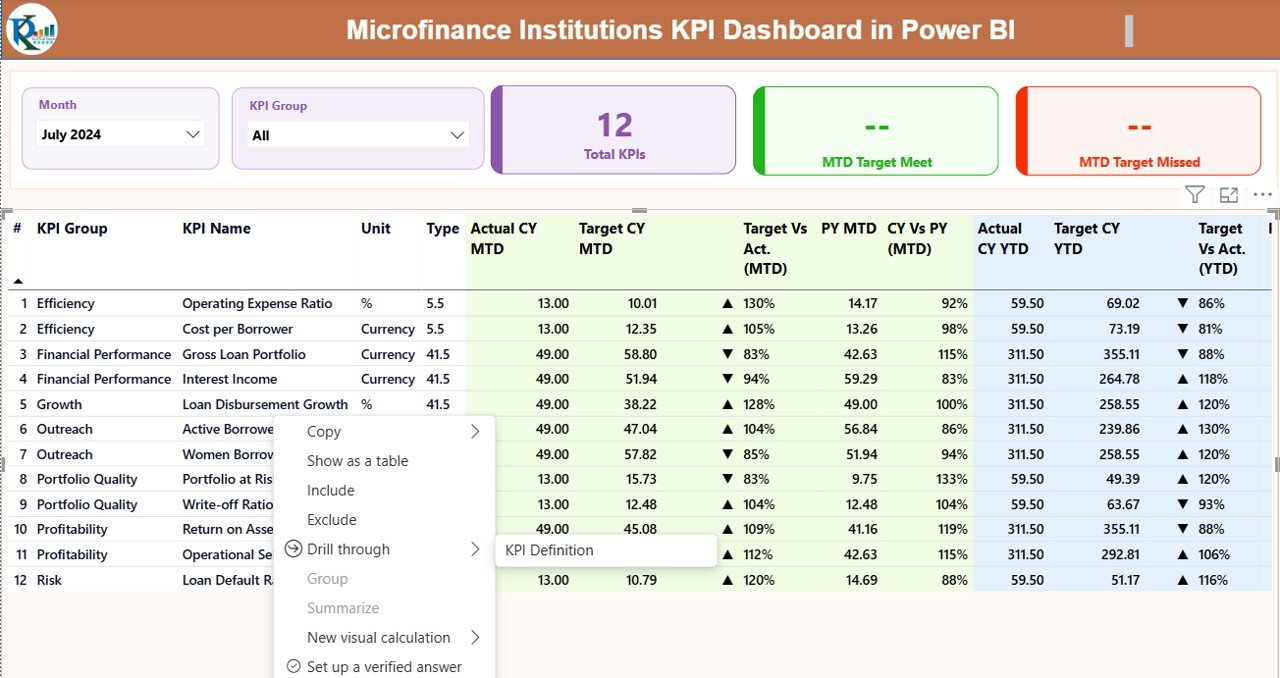Select Show as a table from the menu

click(x=358, y=461)
